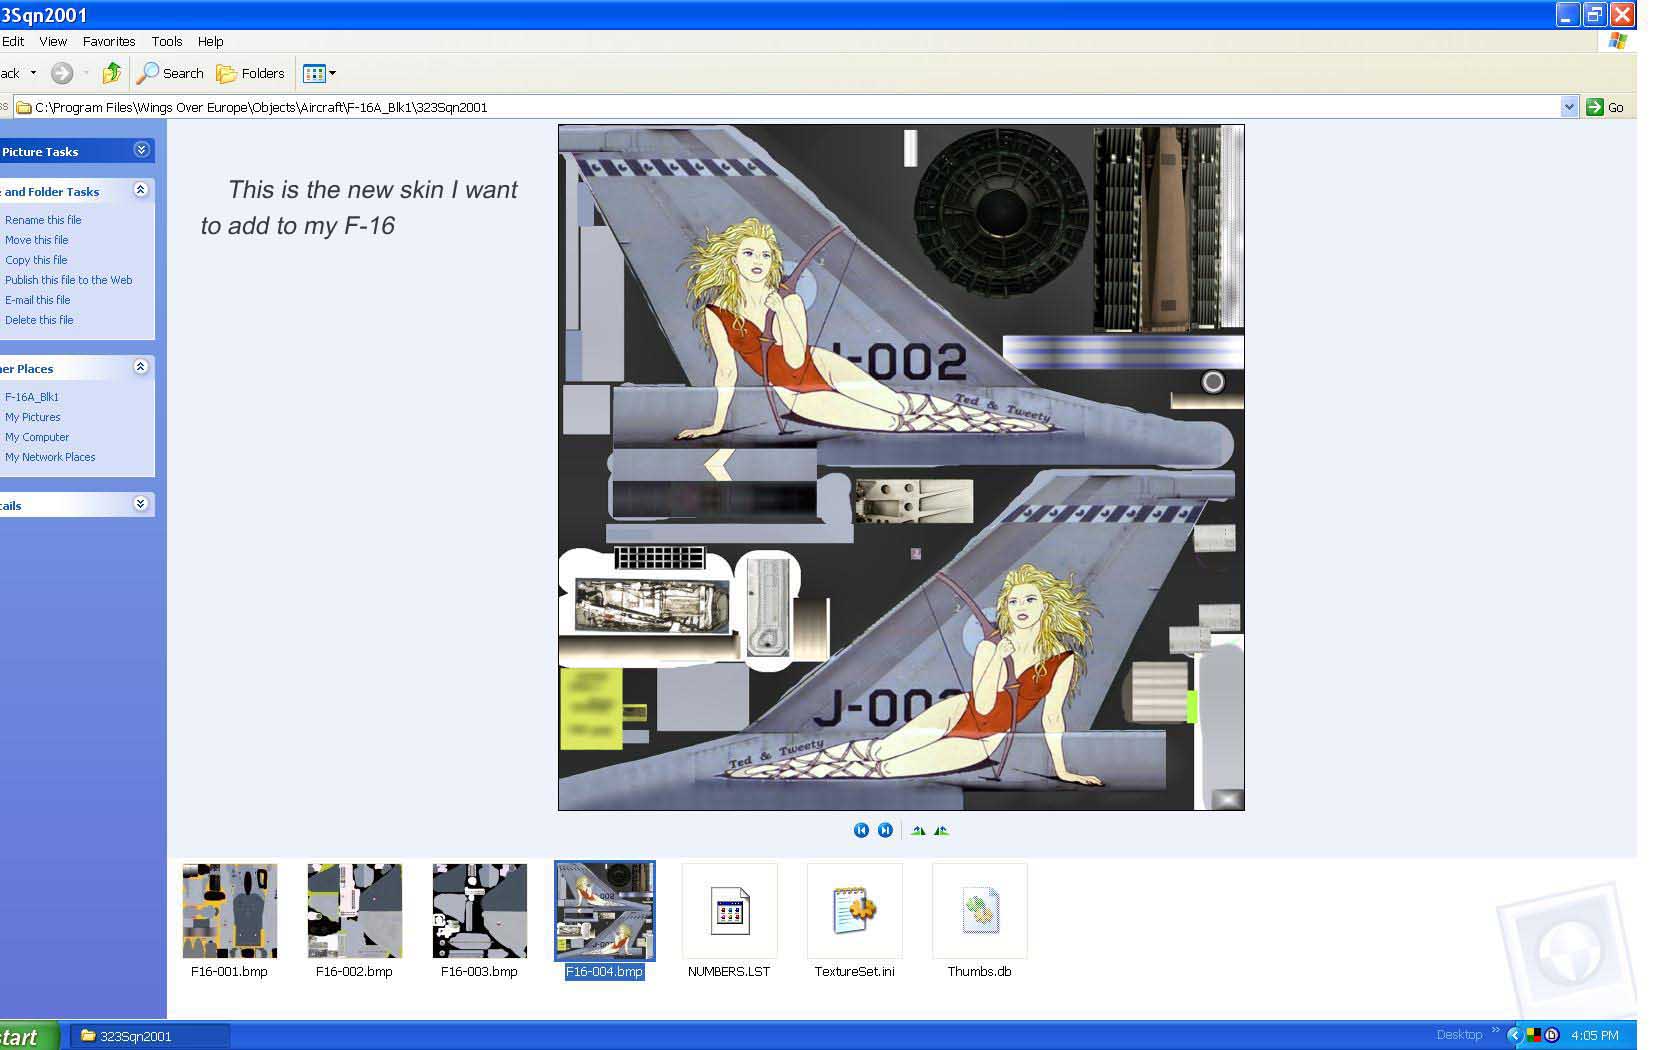Expand hidden system tray icons
The height and width of the screenshot is (1050, 1680).
click(x=1514, y=1036)
